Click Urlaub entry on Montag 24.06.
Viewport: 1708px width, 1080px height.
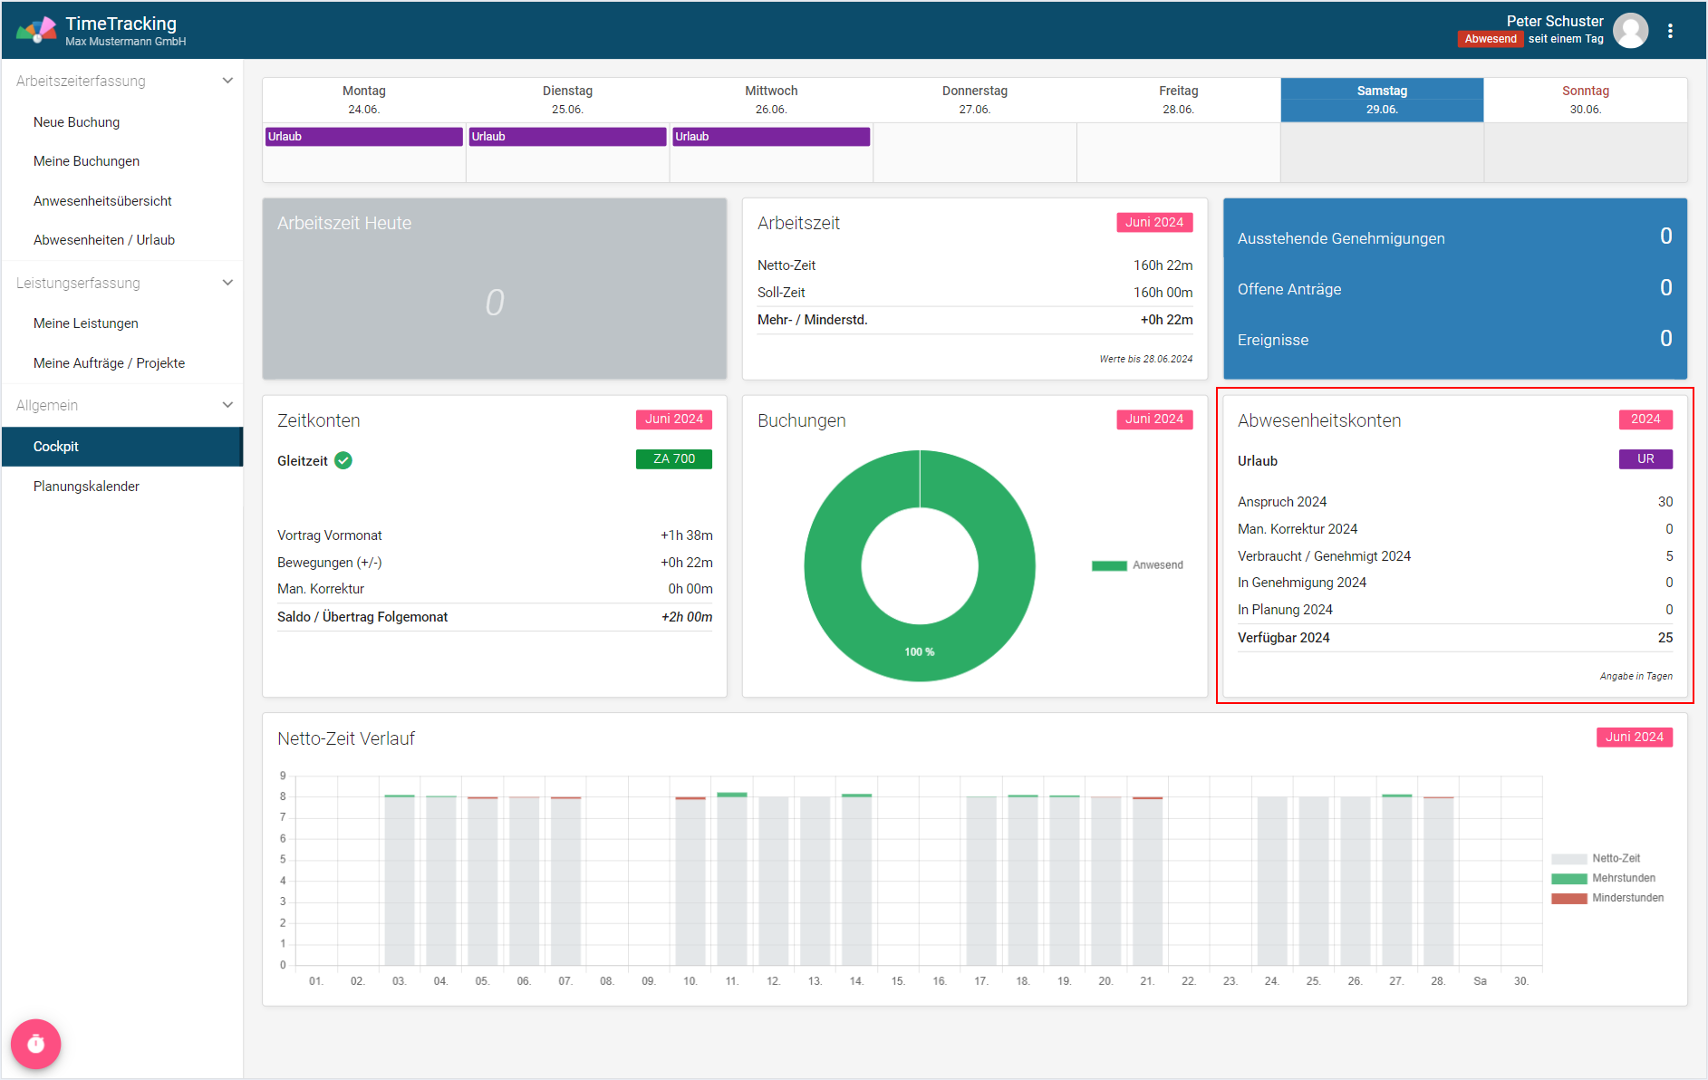click(x=363, y=137)
